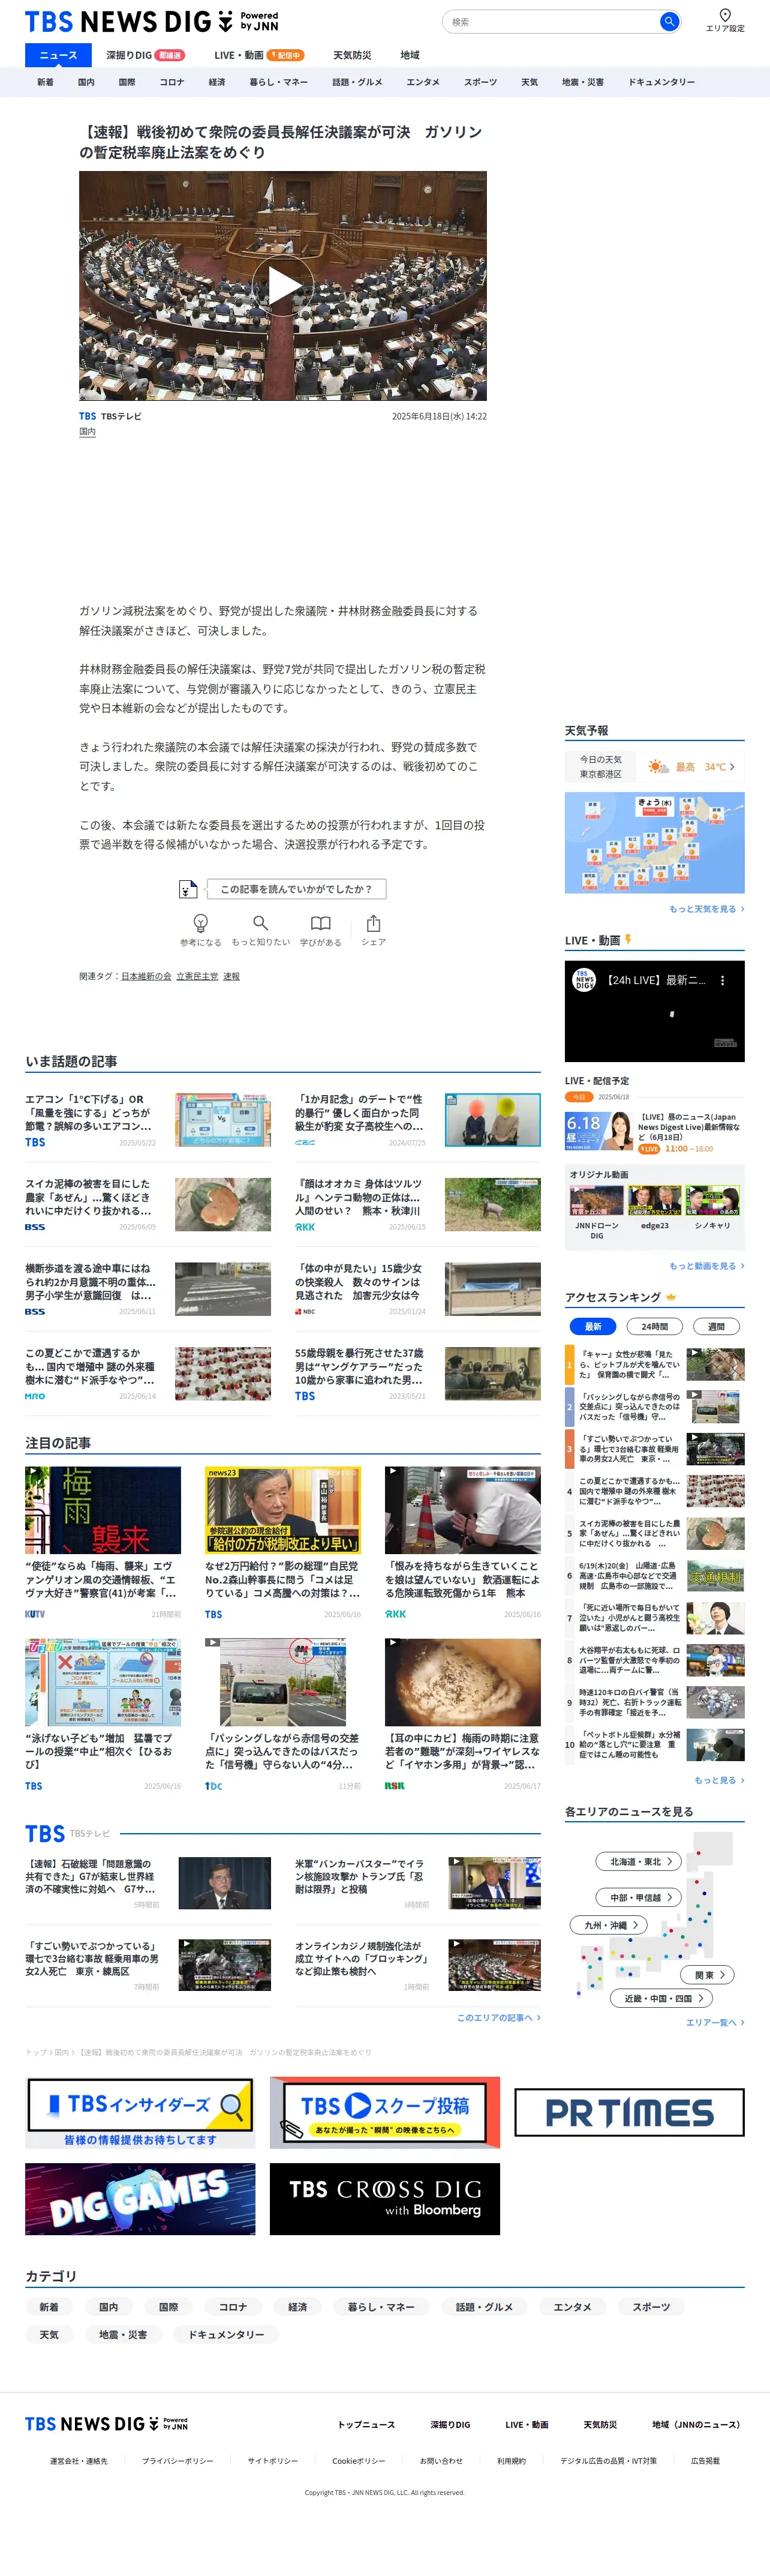Click トップニュース in the footer navigation
770x2576 pixels.
(x=366, y=2424)
